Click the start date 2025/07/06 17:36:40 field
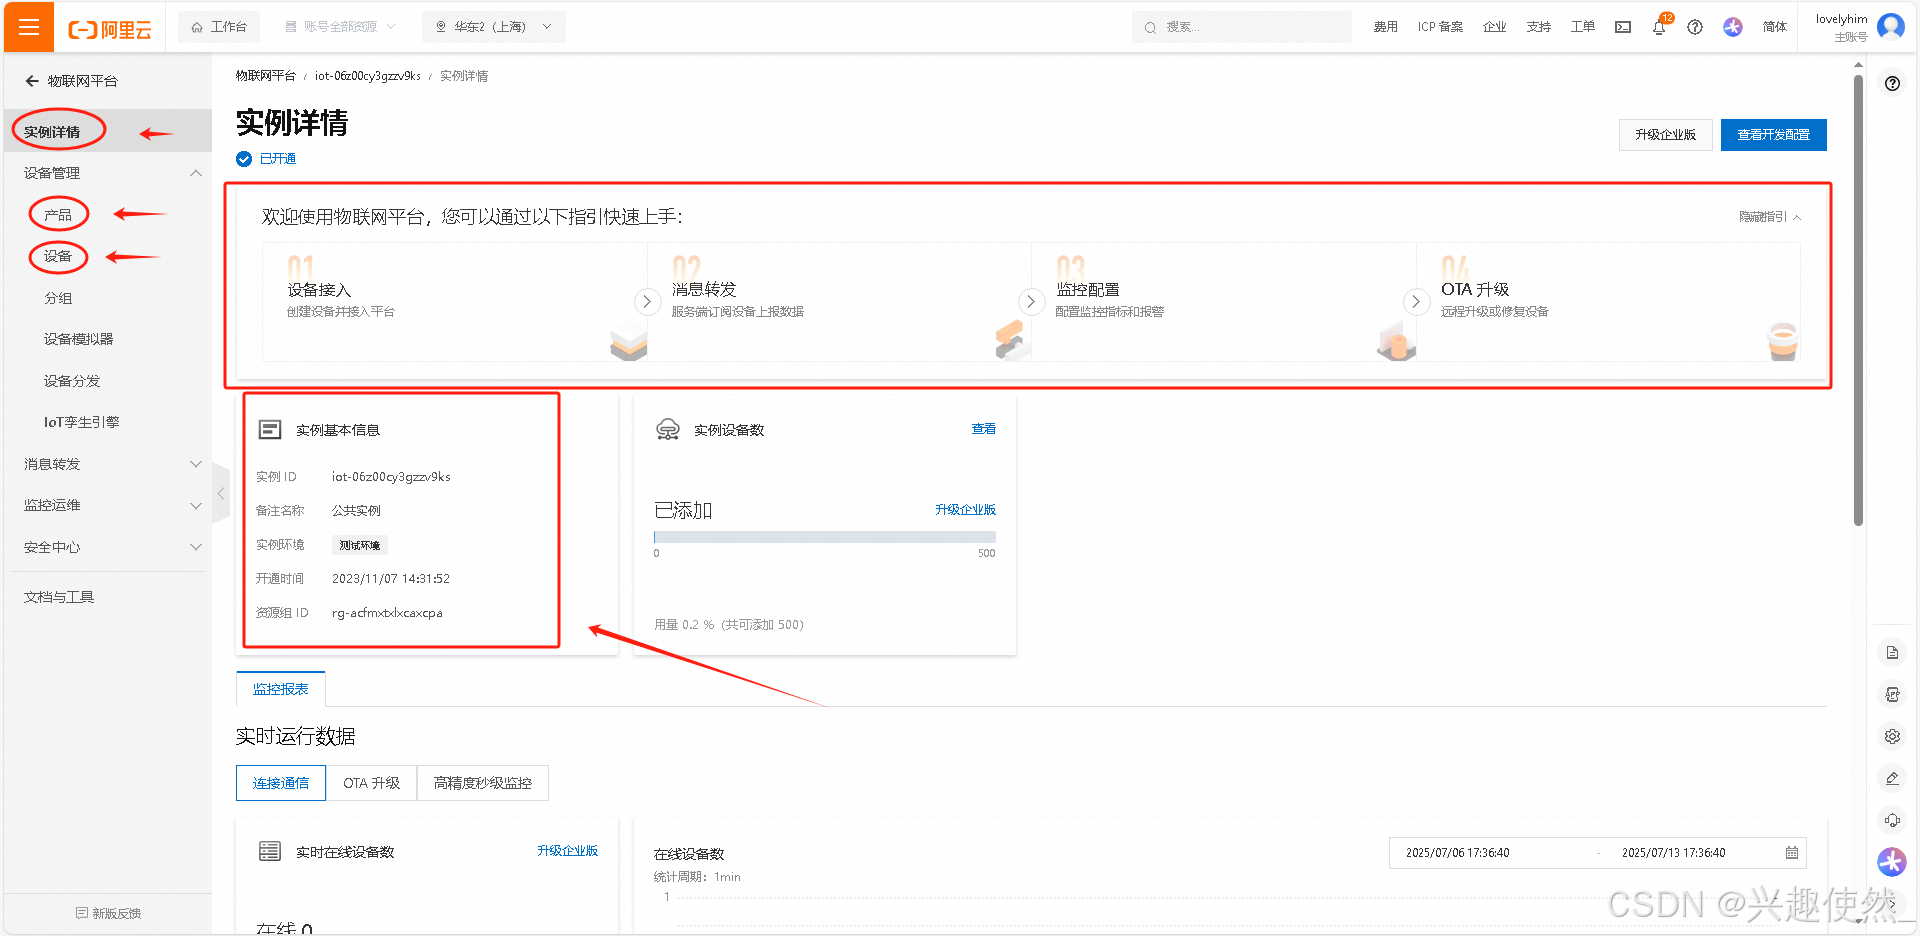Screen dimensions: 1920x936 [x=1457, y=853]
